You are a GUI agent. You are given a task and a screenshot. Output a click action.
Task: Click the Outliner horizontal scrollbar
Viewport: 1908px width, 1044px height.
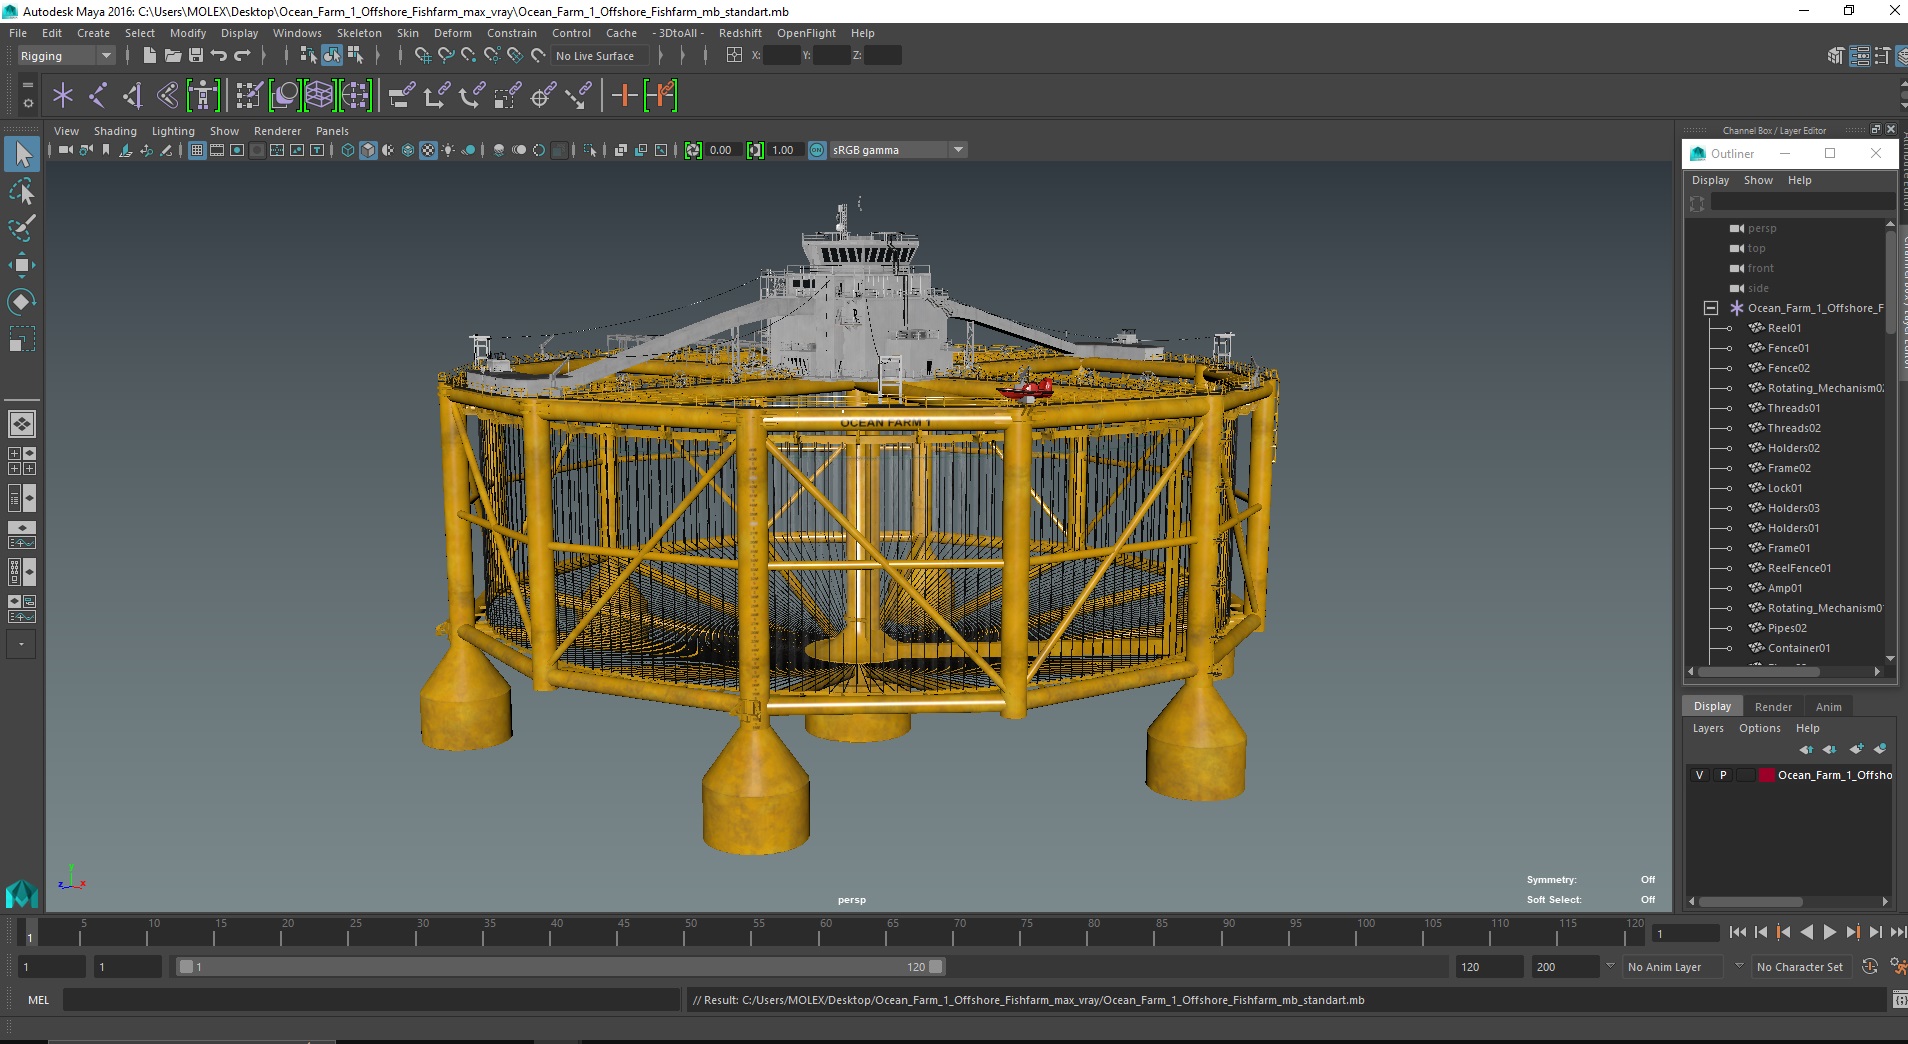(1759, 672)
